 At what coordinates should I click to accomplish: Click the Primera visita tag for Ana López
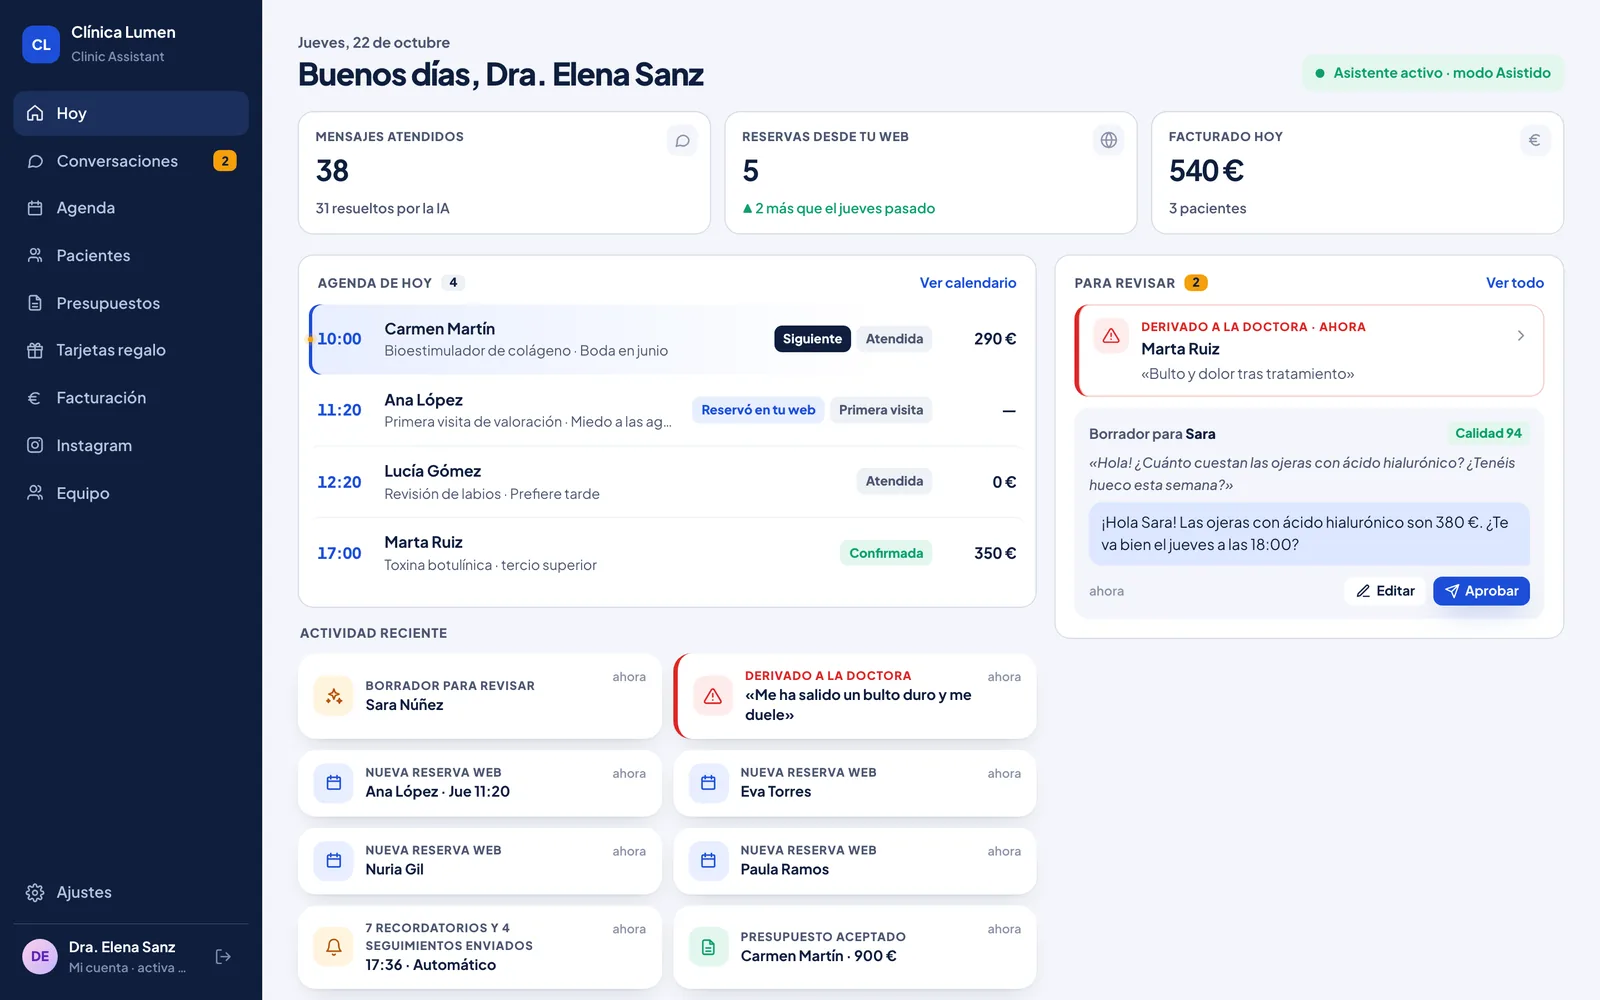[x=881, y=410]
